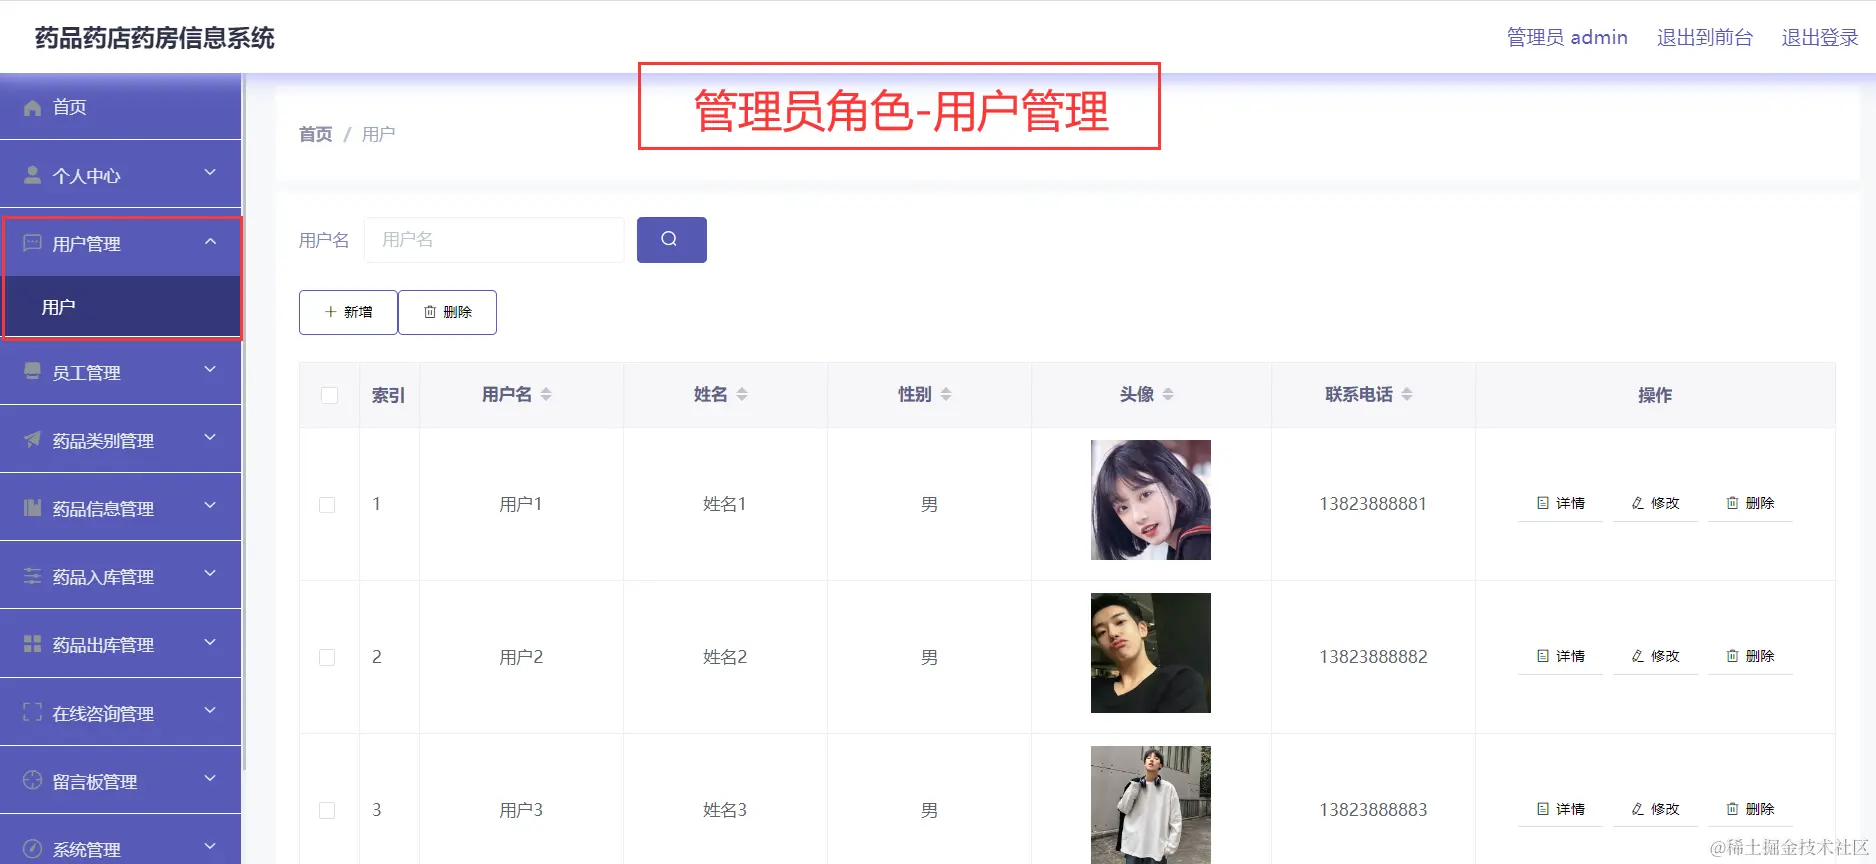Open 详情 for 用户2 row

(x=1560, y=656)
